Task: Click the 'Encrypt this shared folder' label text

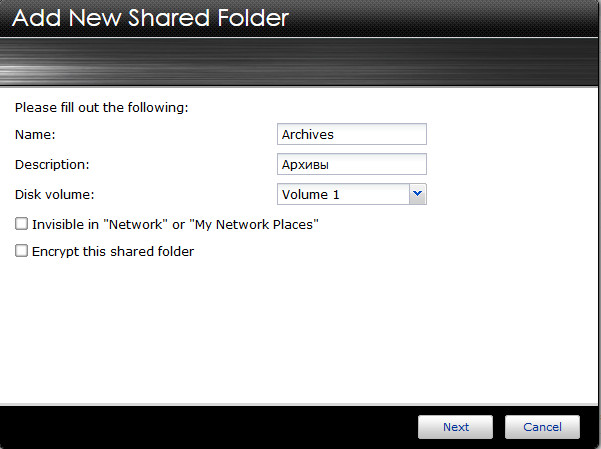Action: click(x=113, y=252)
